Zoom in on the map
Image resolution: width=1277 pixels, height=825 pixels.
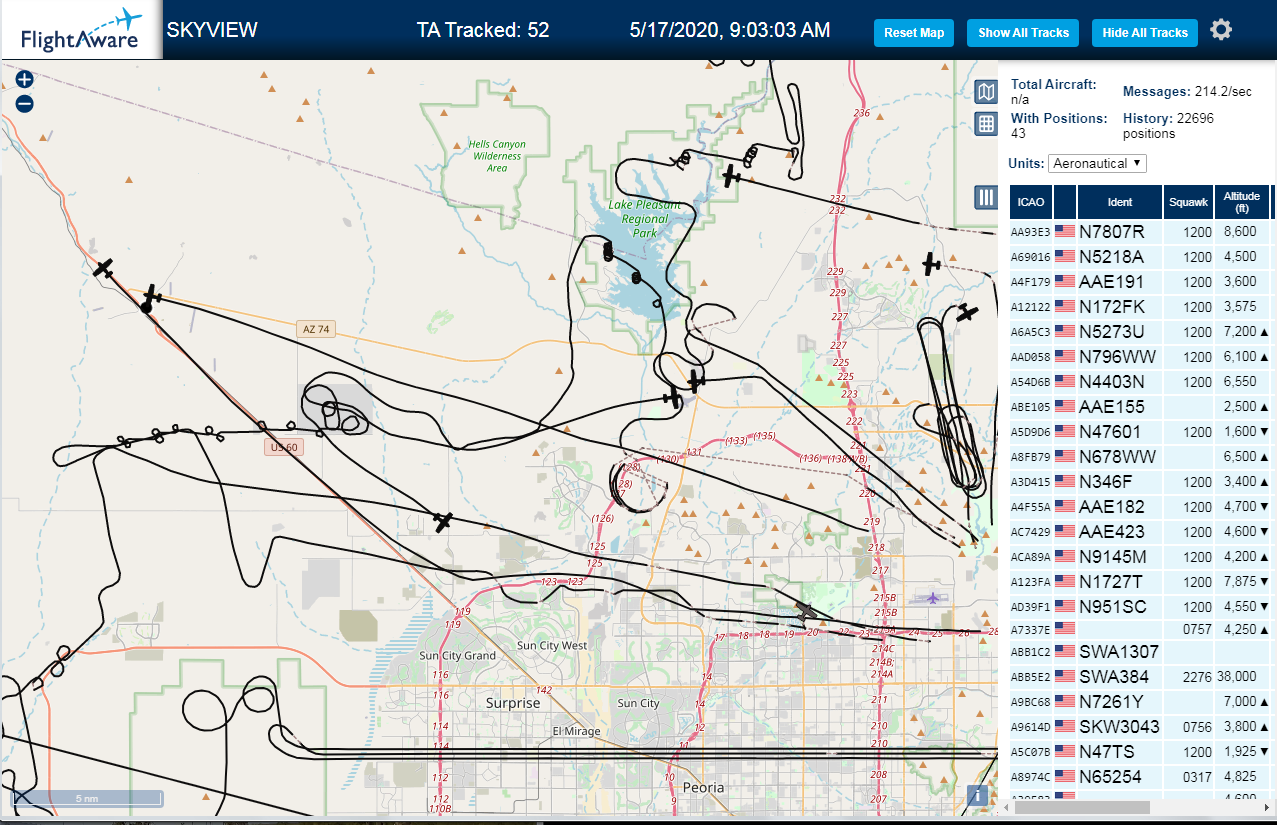point(25,80)
